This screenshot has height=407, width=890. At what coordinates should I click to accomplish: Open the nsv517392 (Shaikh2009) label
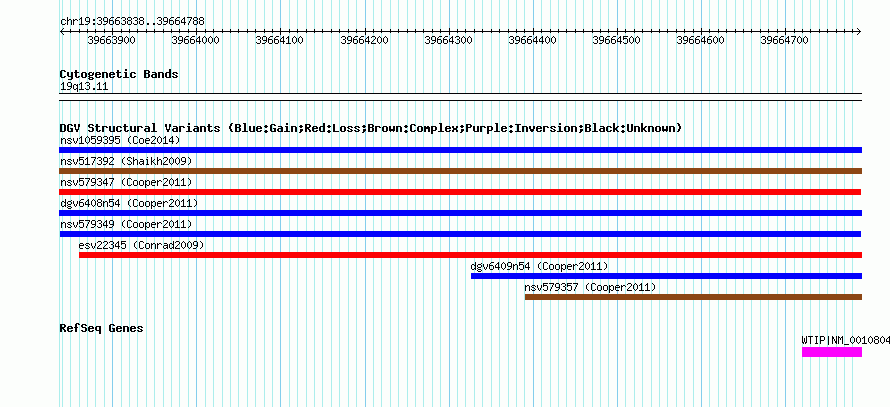(x=126, y=161)
